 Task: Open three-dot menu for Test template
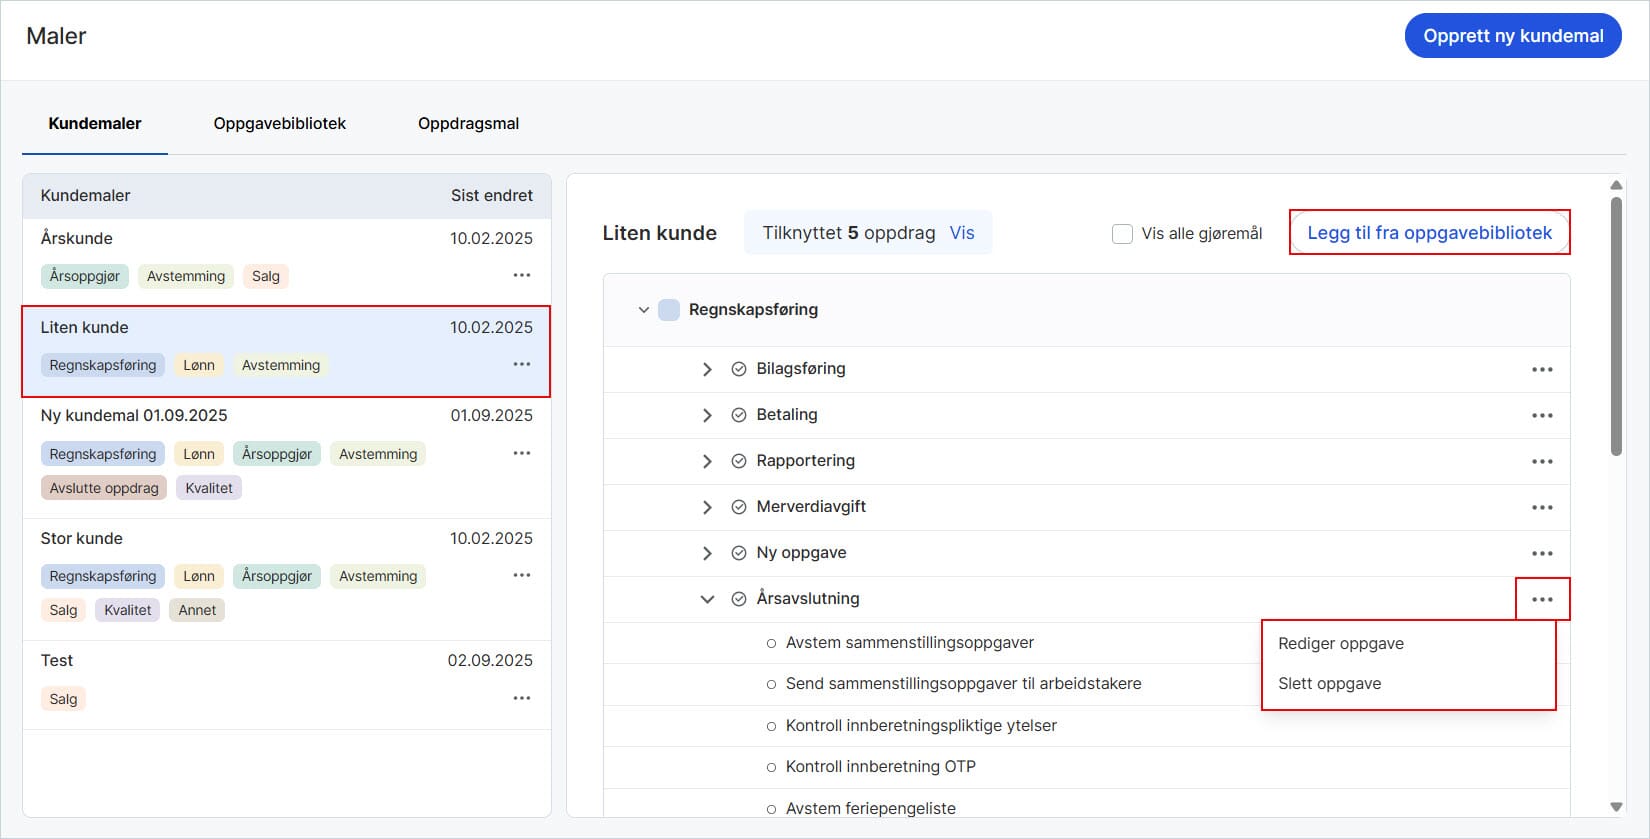pyautogui.click(x=521, y=698)
